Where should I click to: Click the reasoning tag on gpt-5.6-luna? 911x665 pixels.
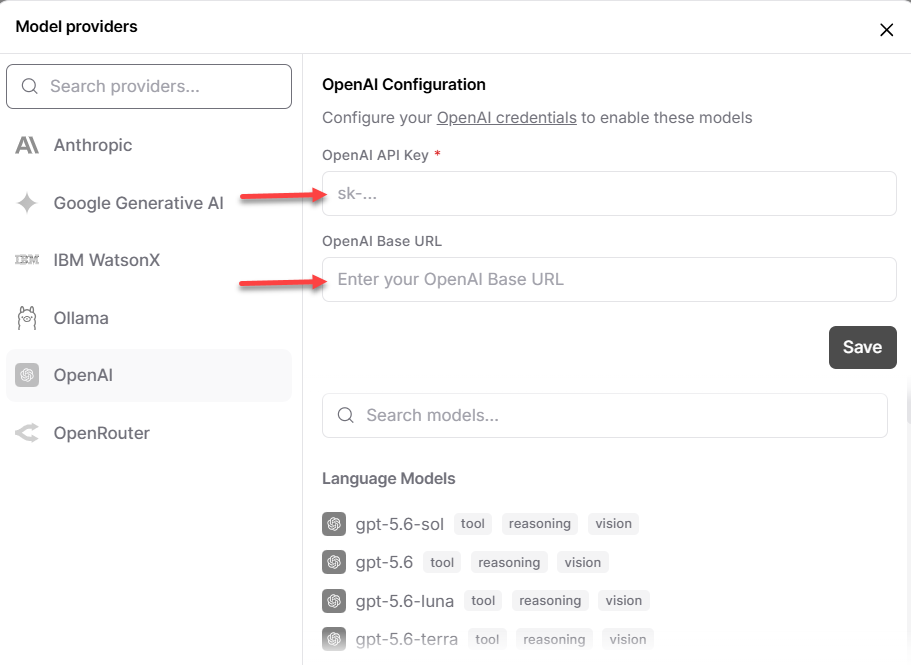[550, 601]
